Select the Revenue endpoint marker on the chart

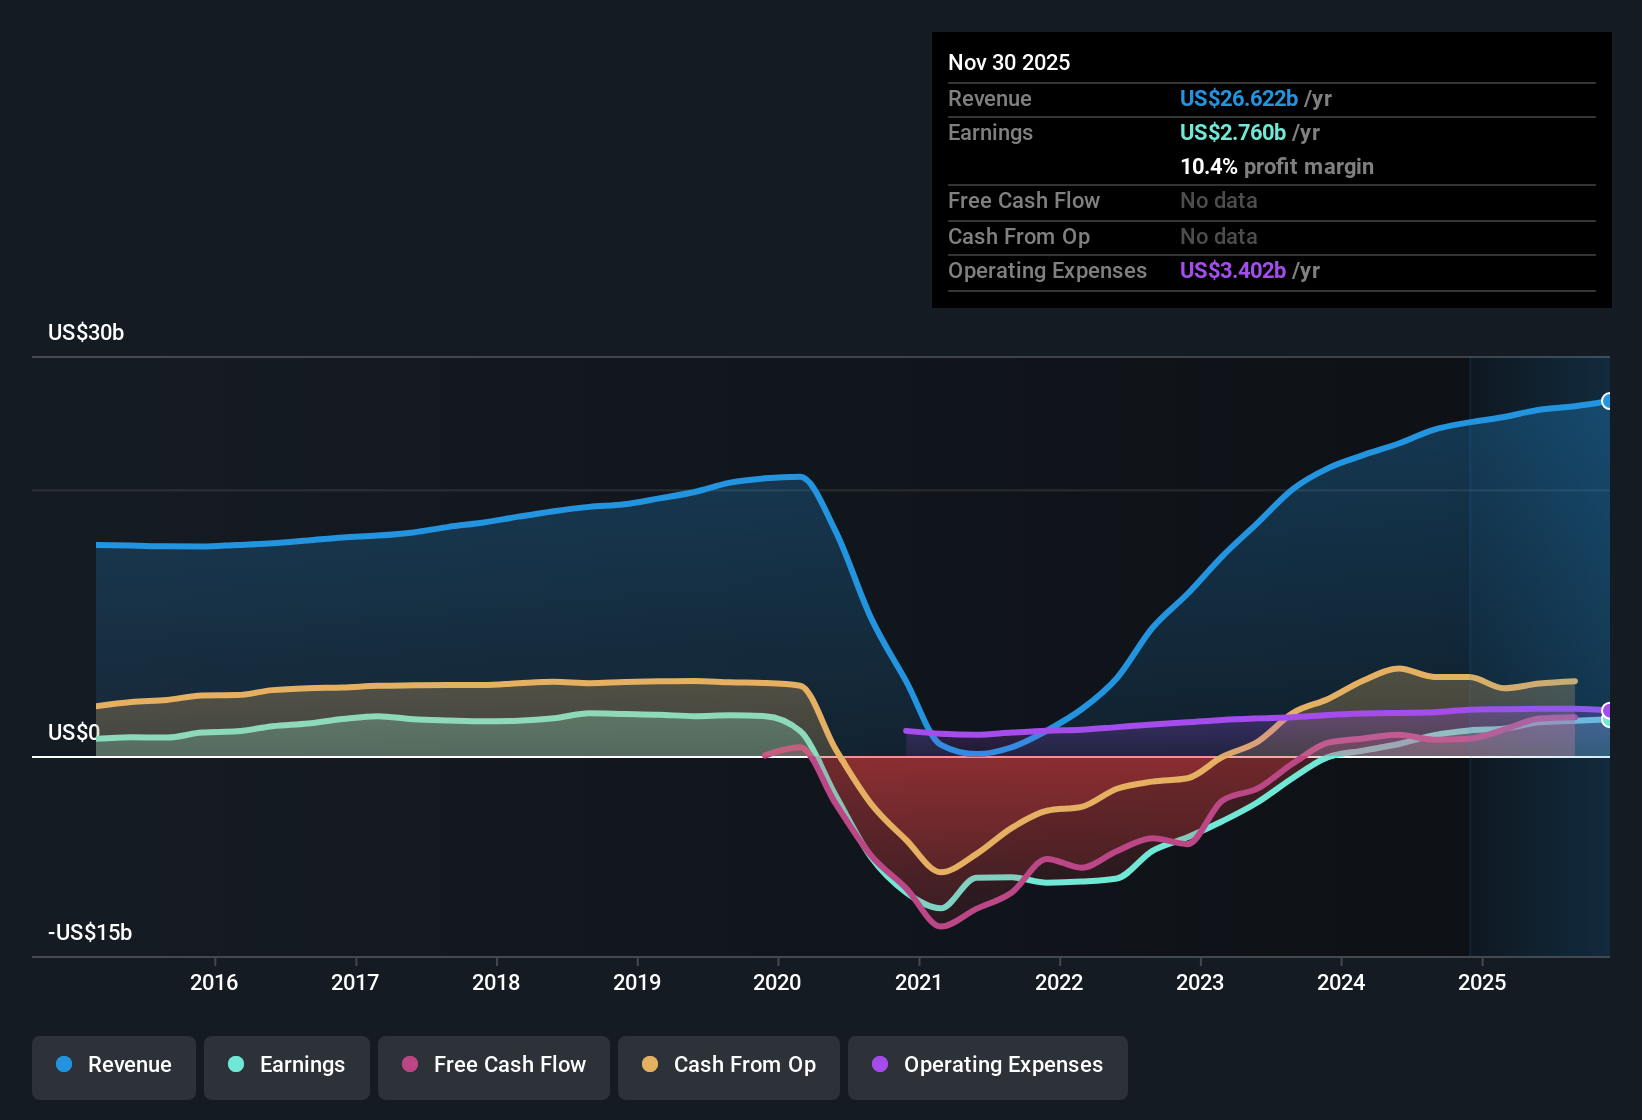[1608, 400]
